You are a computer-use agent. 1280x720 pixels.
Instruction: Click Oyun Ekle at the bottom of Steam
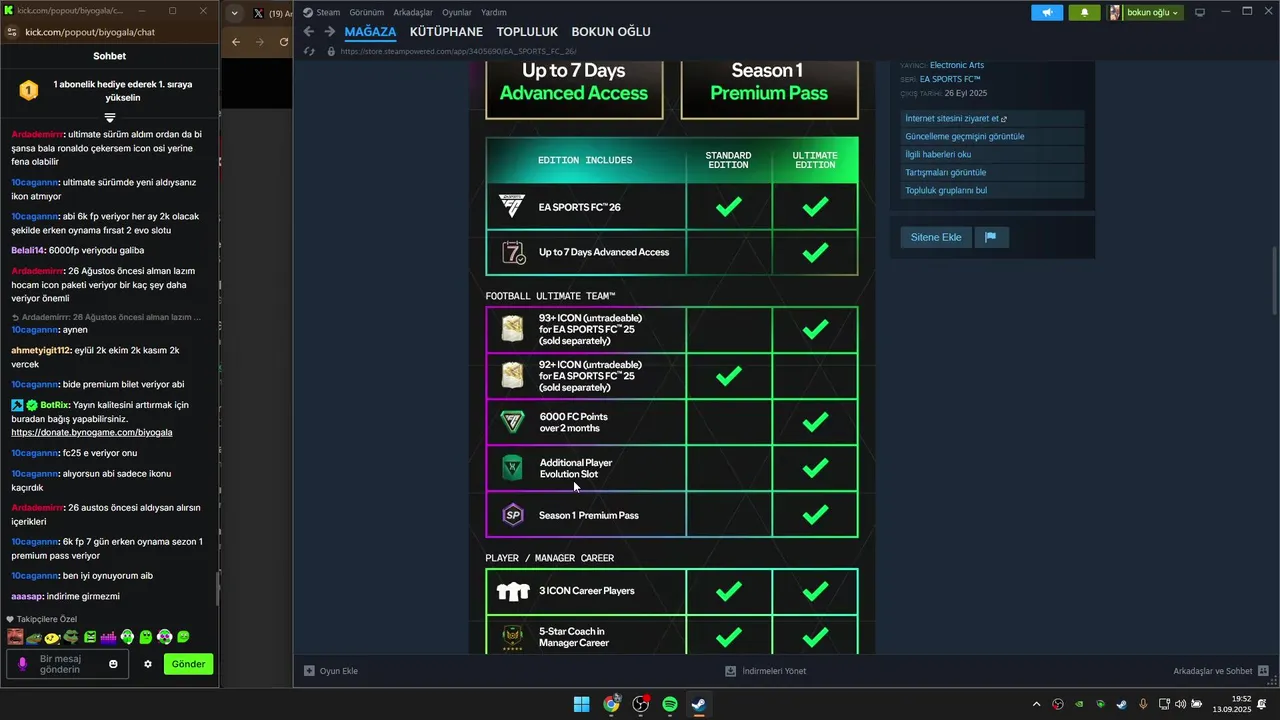point(331,671)
